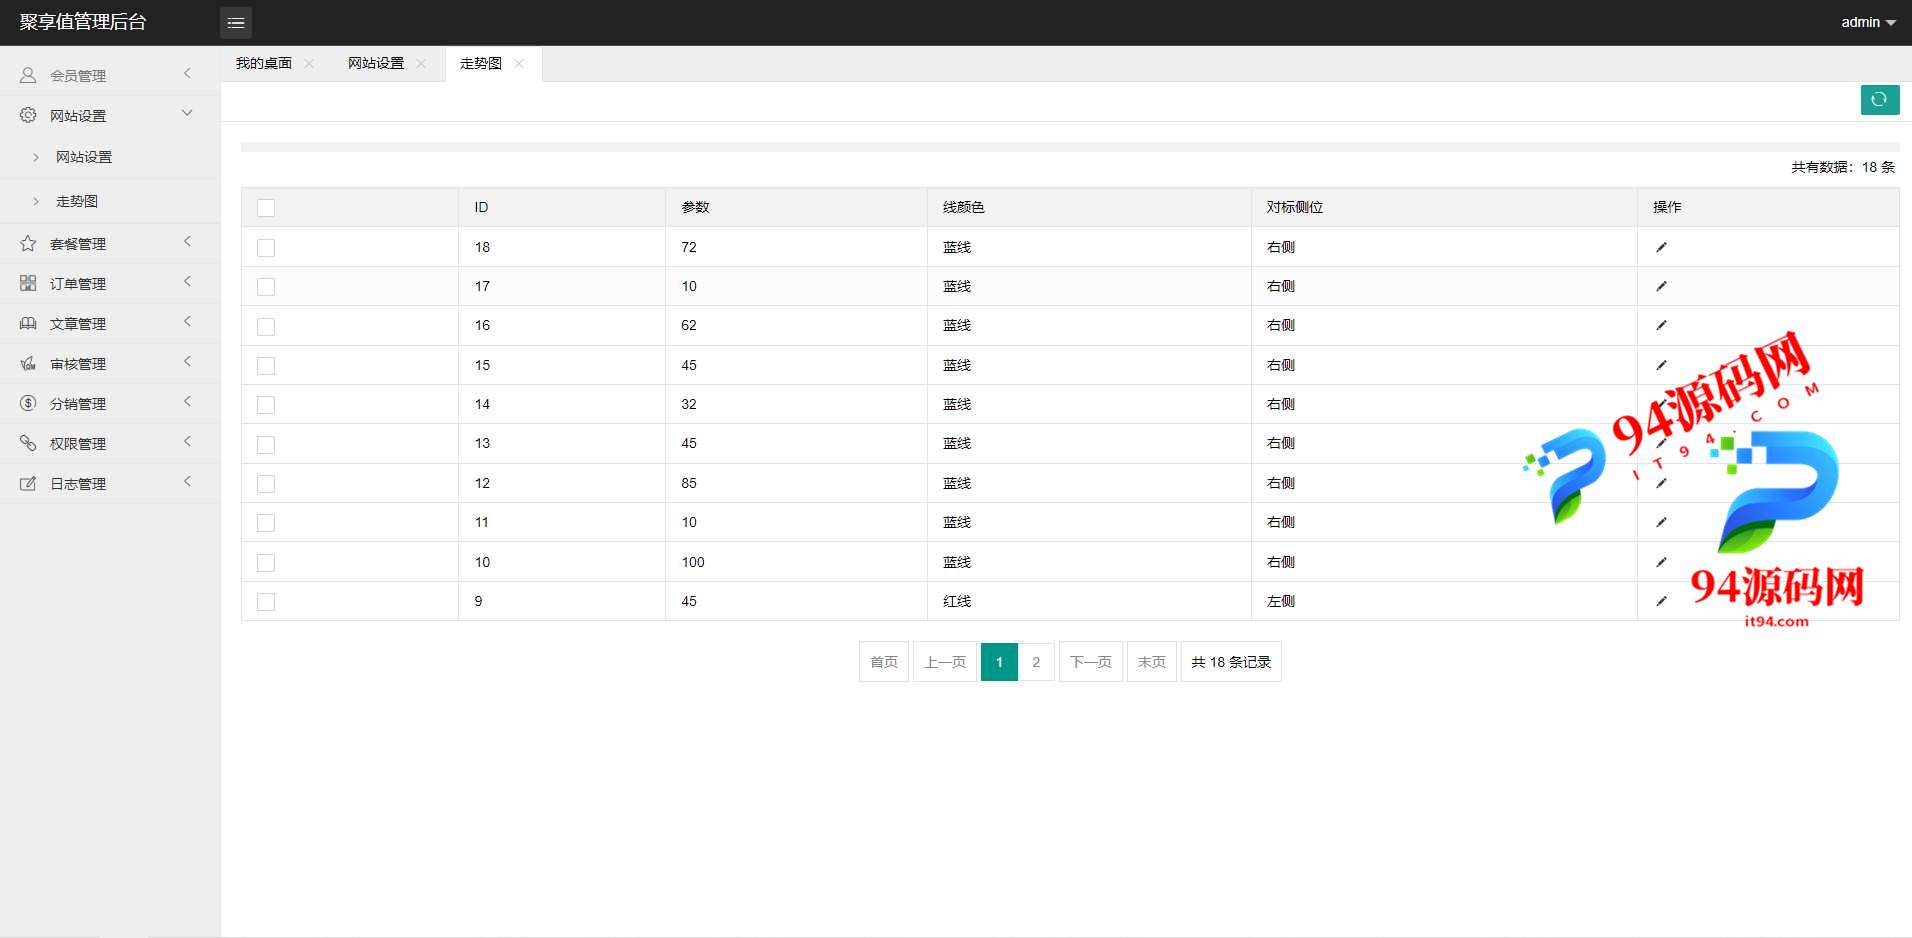Image resolution: width=1912 pixels, height=938 pixels.
Task: Expand 套餐管理 with its chevron
Action: click(187, 242)
